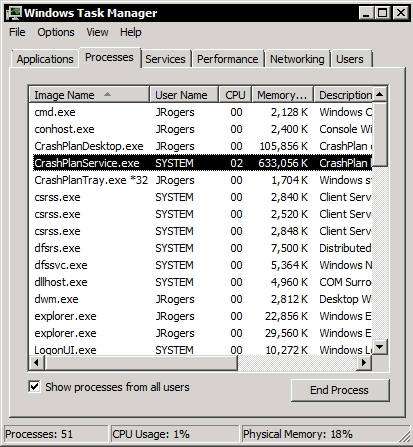The image size is (413, 447).
Task: Click the horizontal scrollbar thumb
Action: pyautogui.click(x=141, y=362)
